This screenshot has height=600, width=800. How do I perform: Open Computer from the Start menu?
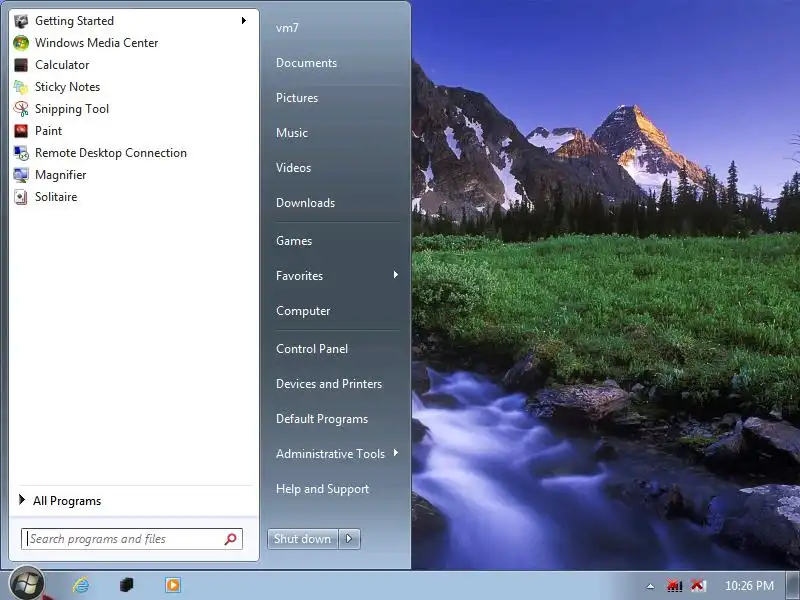pos(303,311)
